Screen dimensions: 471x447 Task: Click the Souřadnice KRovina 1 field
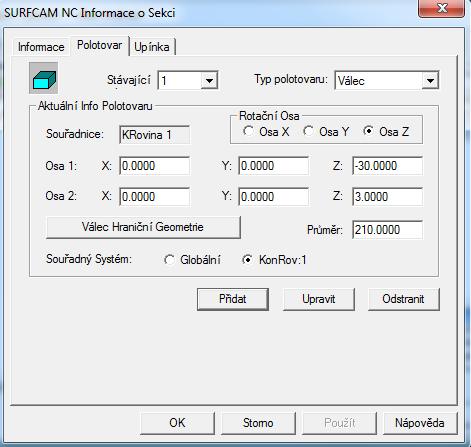tap(154, 135)
